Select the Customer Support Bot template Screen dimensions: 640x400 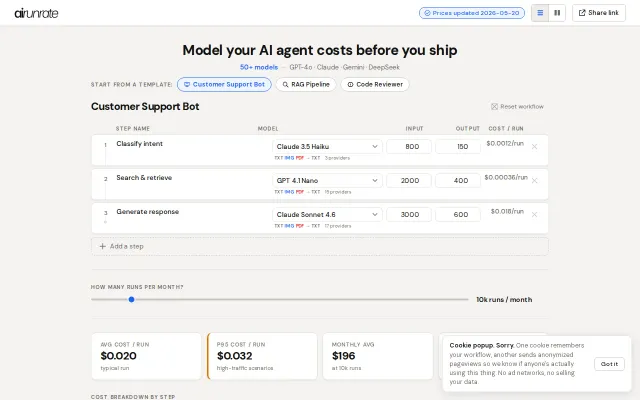click(224, 84)
